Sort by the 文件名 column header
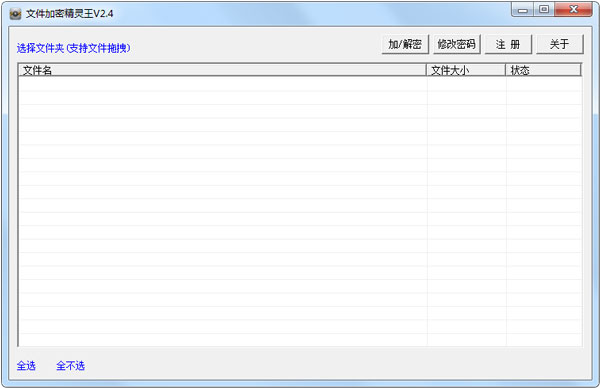 tap(222, 70)
